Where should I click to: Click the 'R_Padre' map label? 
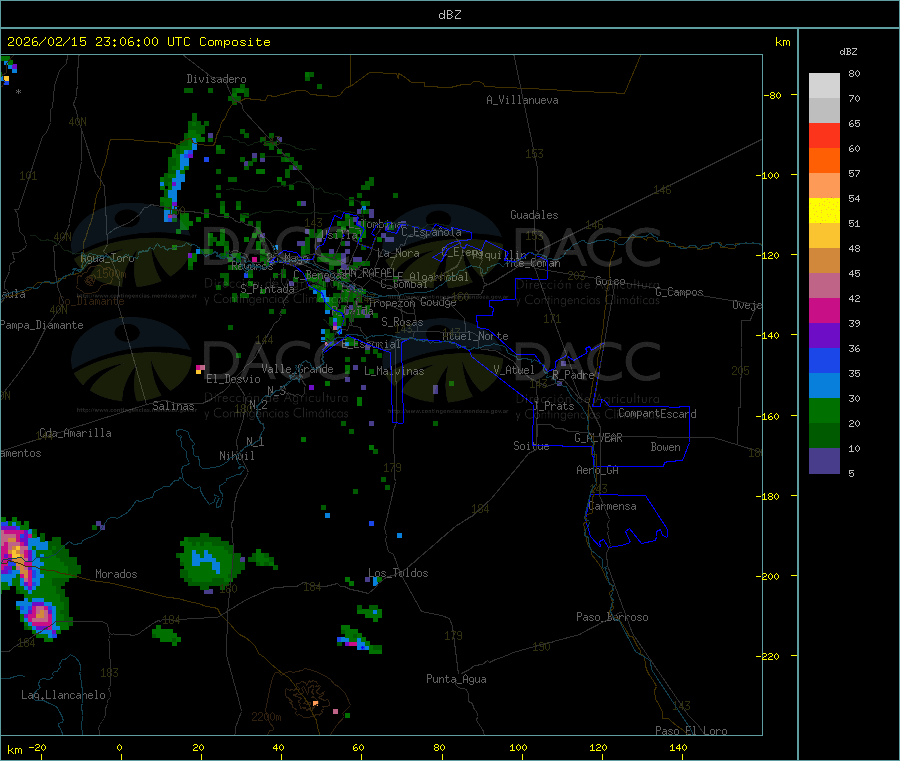click(x=573, y=375)
